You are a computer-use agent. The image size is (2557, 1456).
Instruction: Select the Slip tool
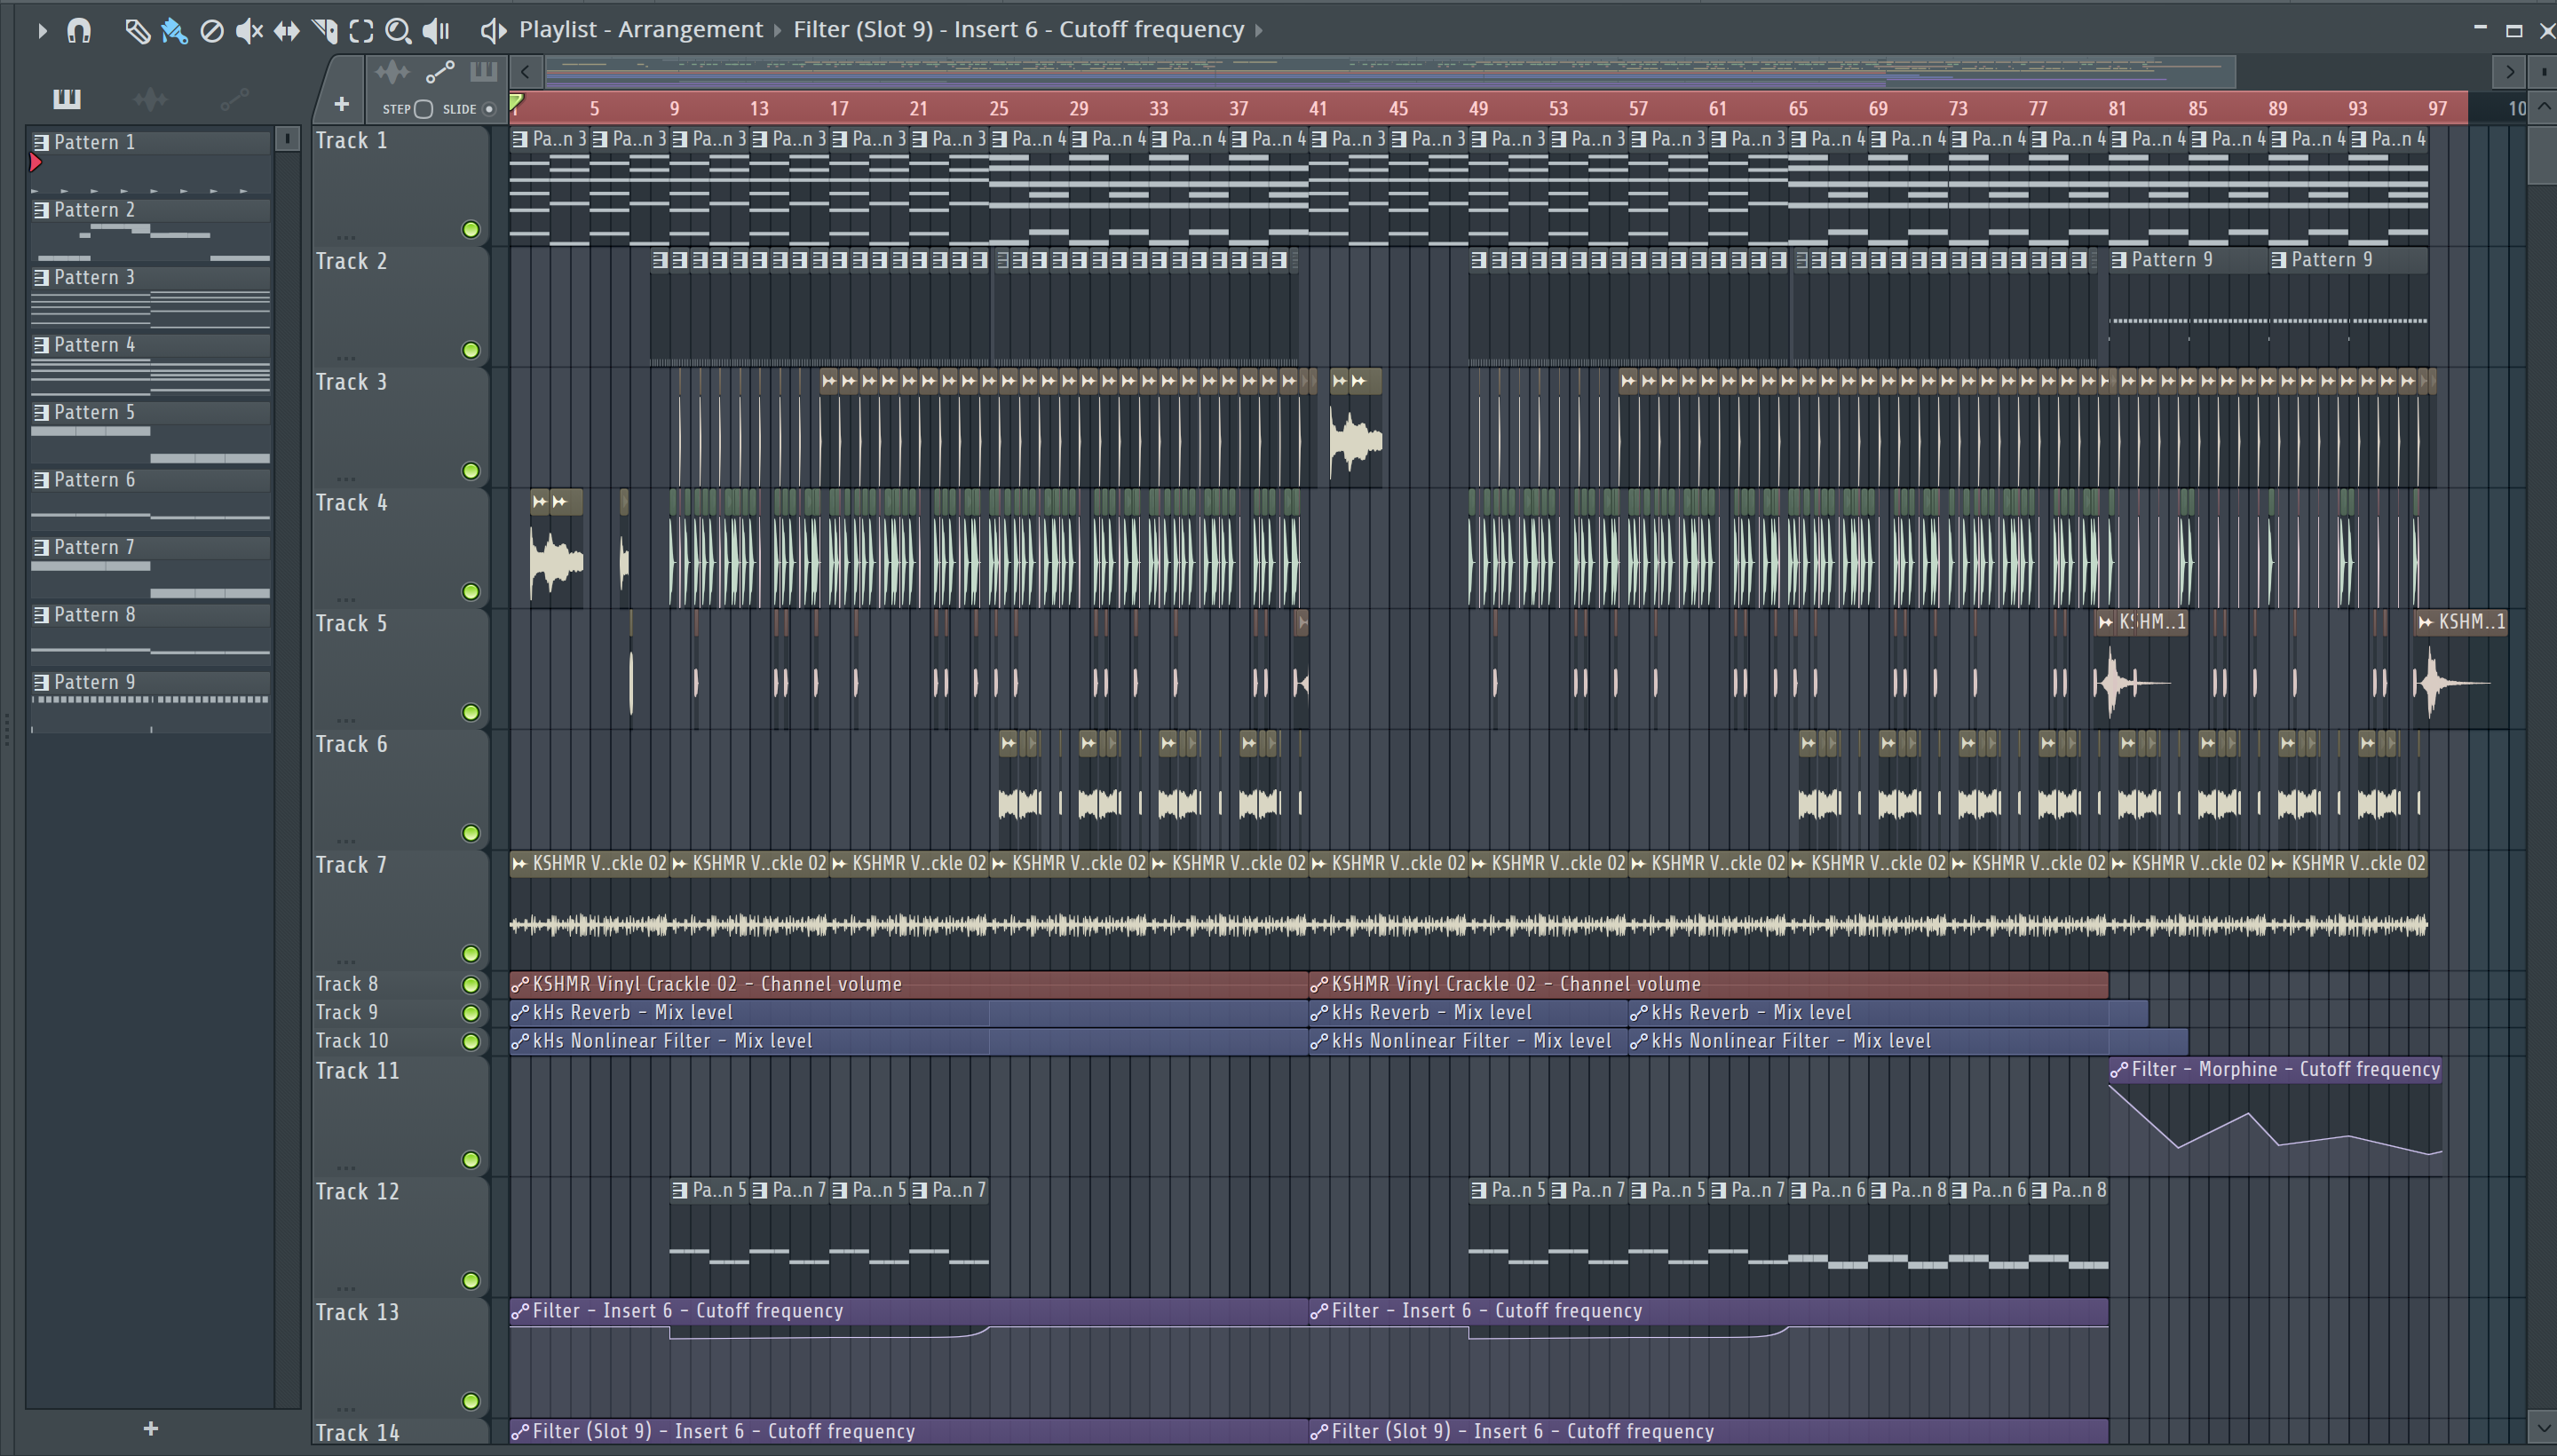(x=287, y=31)
